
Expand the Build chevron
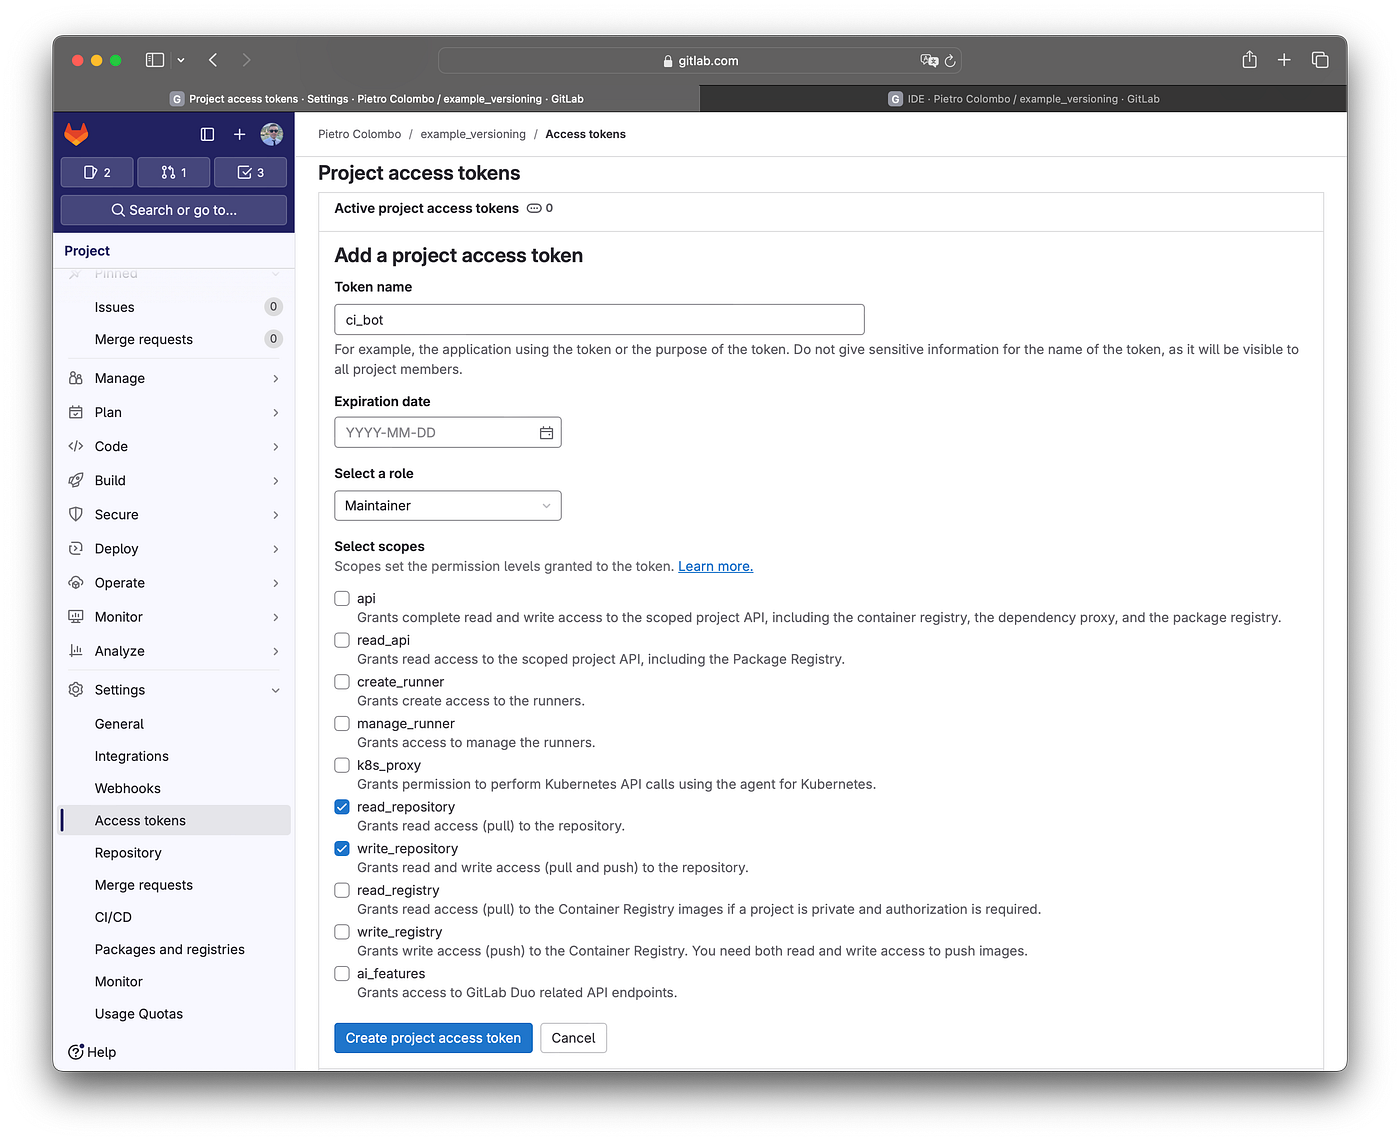(276, 480)
